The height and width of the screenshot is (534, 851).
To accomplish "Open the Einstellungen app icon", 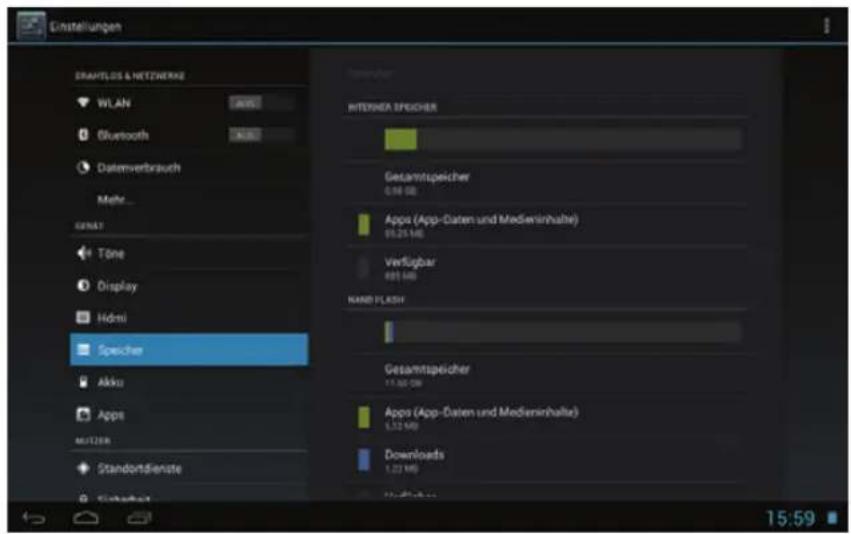I will point(31,26).
